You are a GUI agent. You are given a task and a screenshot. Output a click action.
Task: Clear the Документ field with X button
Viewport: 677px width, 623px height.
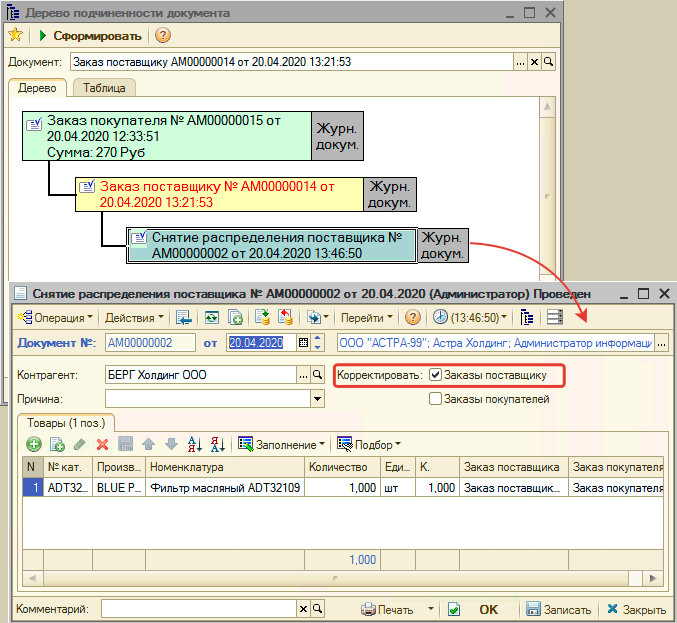tap(534, 62)
